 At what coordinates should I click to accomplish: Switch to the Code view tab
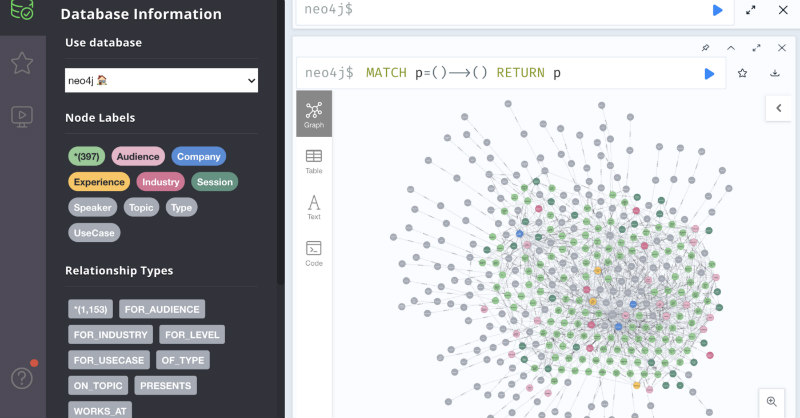314,254
